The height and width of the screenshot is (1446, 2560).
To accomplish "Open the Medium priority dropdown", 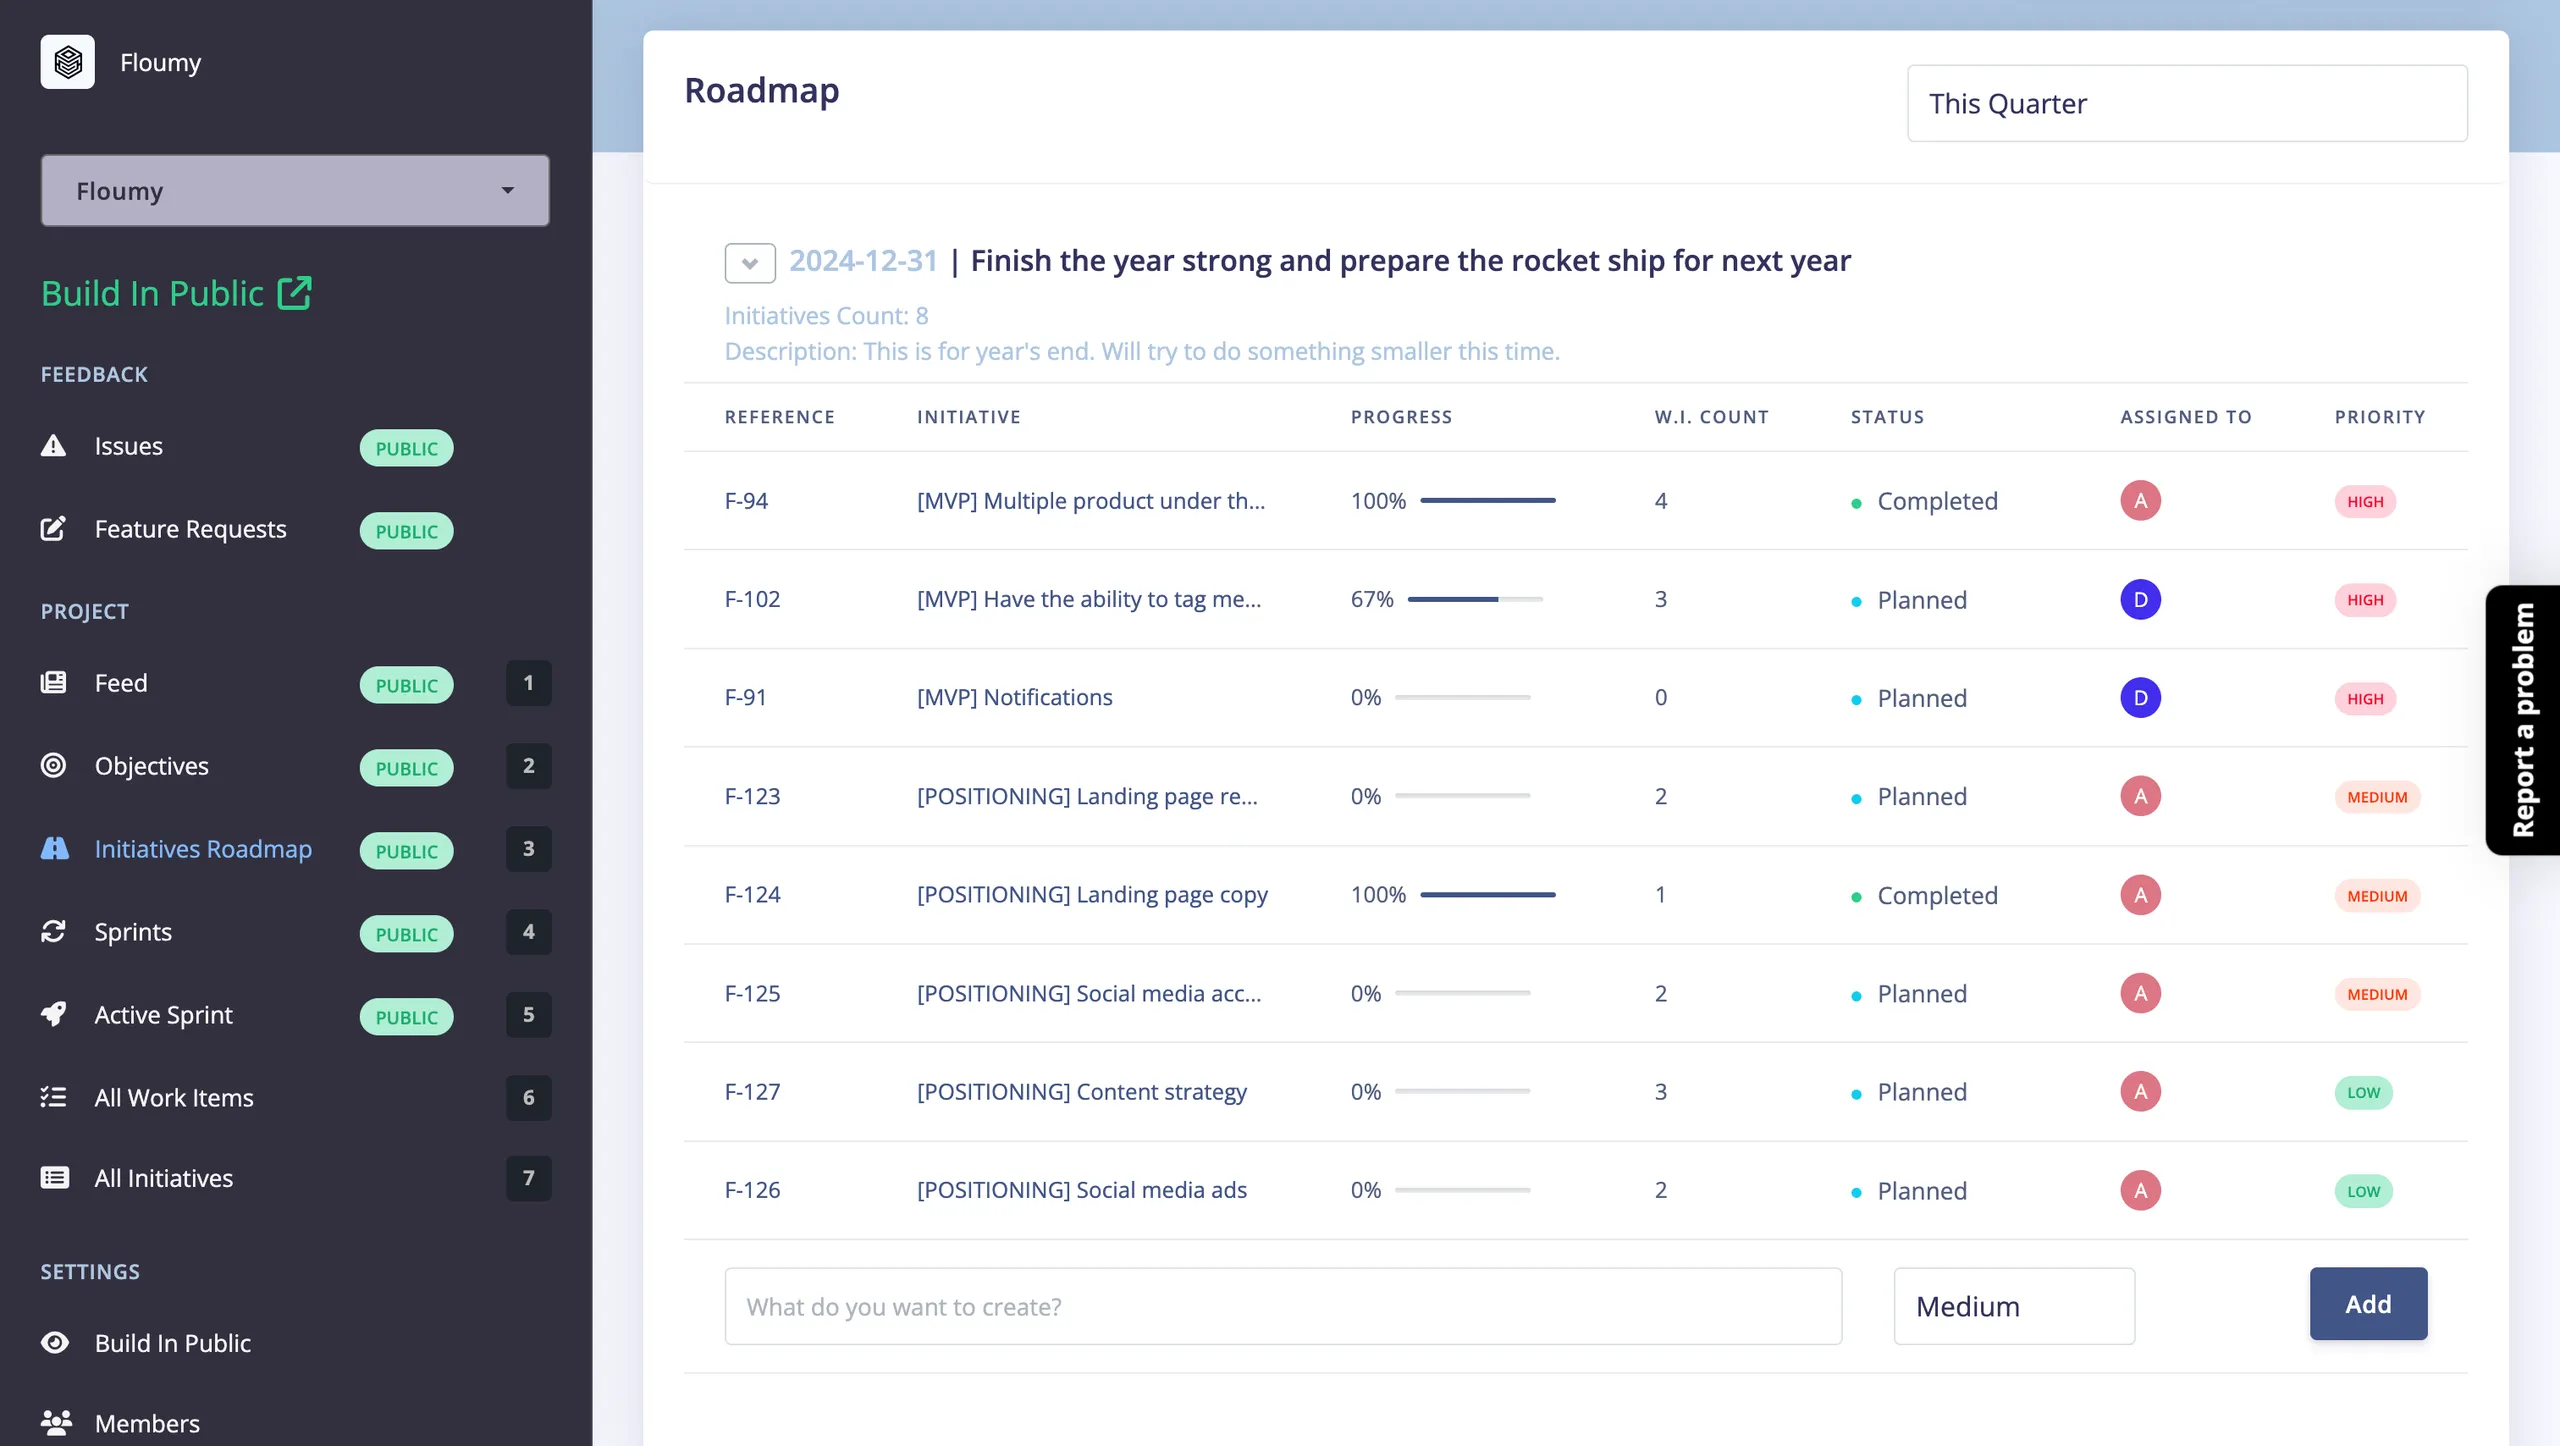I will tap(2013, 1307).
